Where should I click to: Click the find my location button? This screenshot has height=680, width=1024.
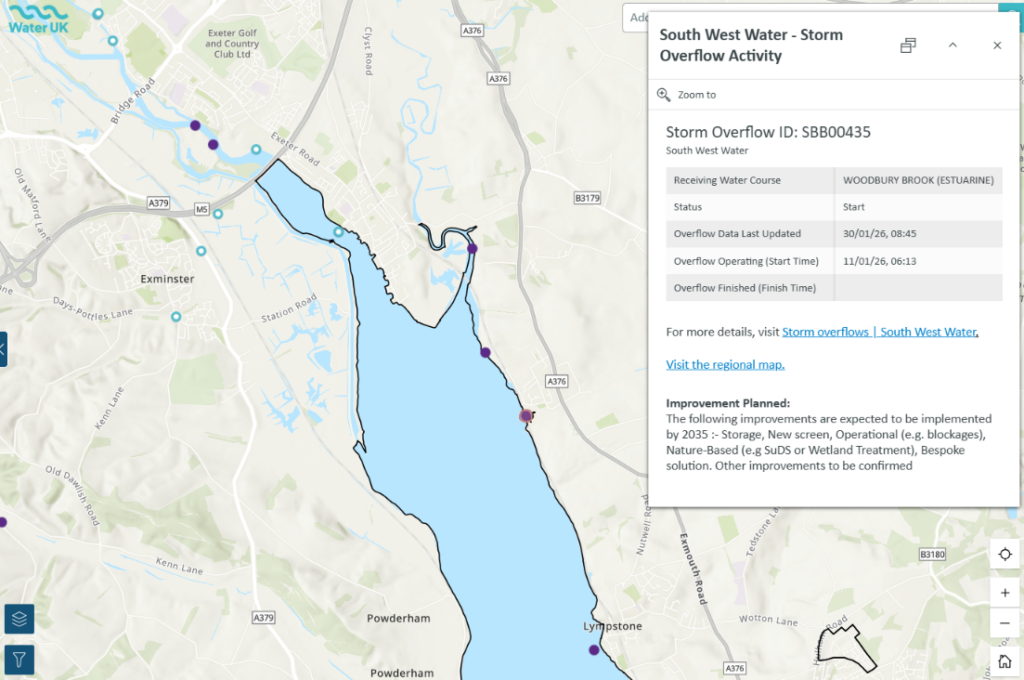pyautogui.click(x=1004, y=554)
